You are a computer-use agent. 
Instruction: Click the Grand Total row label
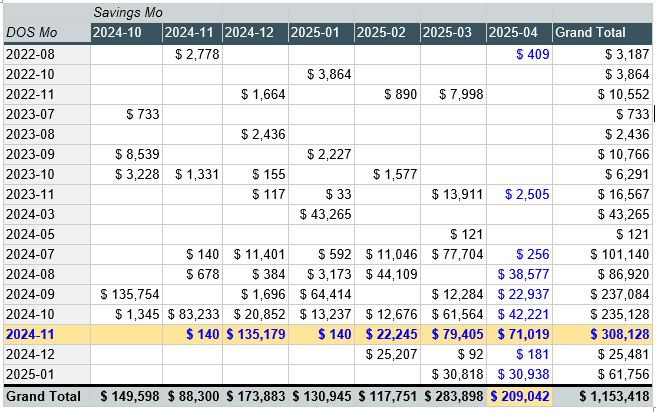pyautogui.click(x=45, y=396)
